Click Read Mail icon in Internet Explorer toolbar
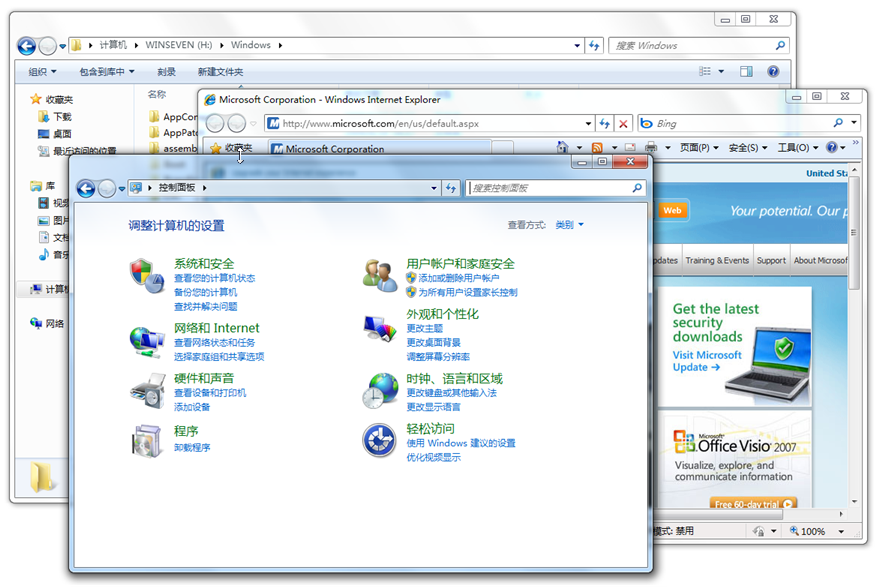The width and height of the screenshot is (882, 587). point(630,147)
